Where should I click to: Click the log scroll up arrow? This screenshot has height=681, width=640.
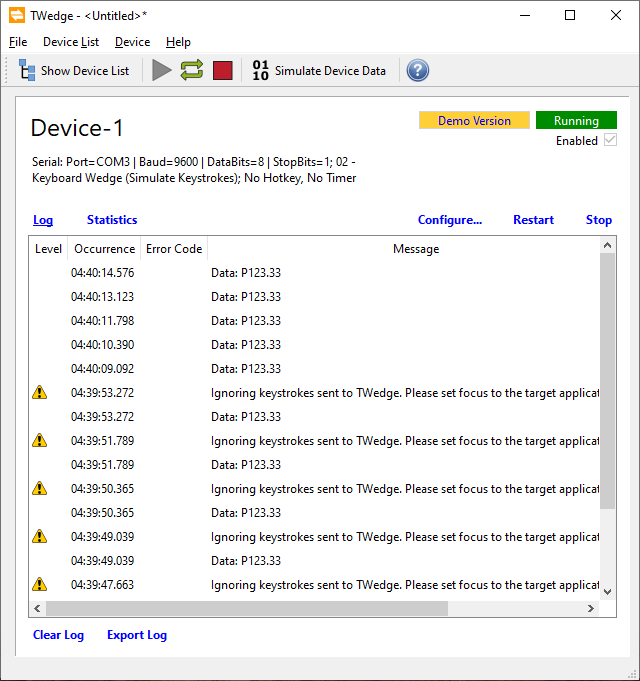pos(607,245)
